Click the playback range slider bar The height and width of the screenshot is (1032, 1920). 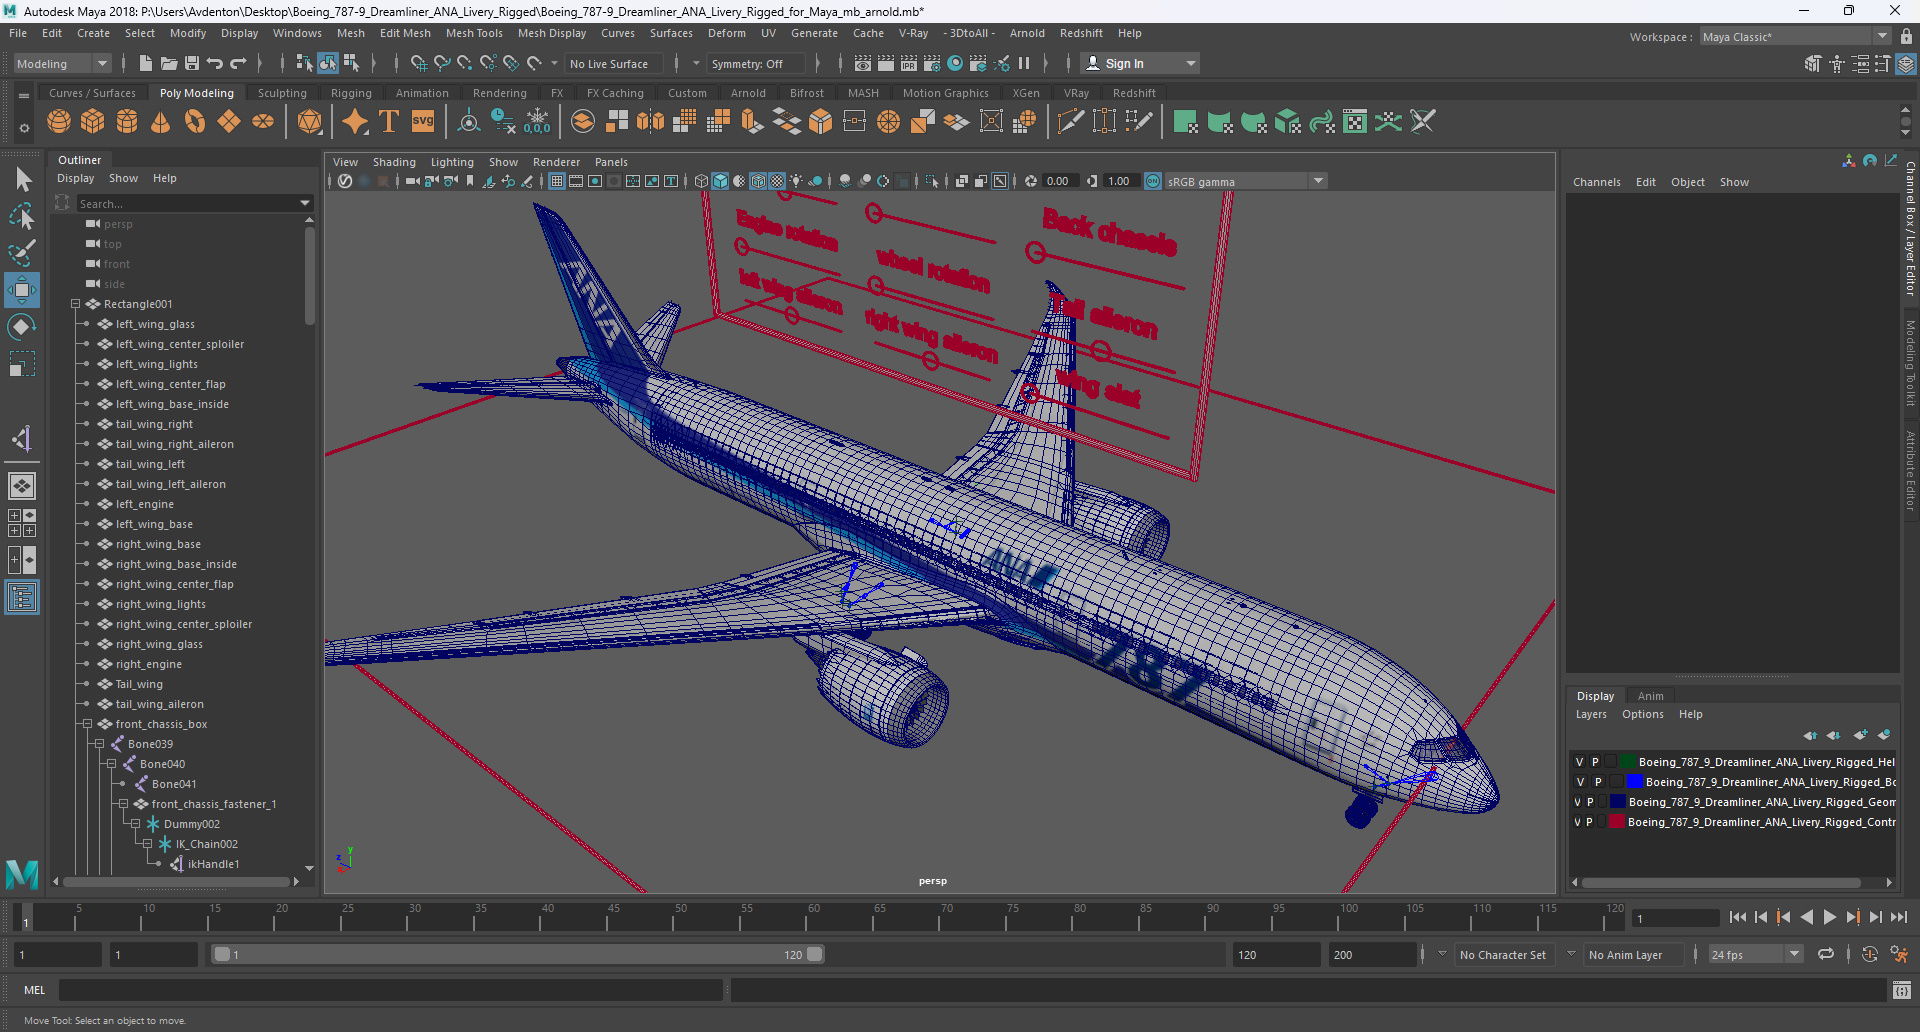518,954
